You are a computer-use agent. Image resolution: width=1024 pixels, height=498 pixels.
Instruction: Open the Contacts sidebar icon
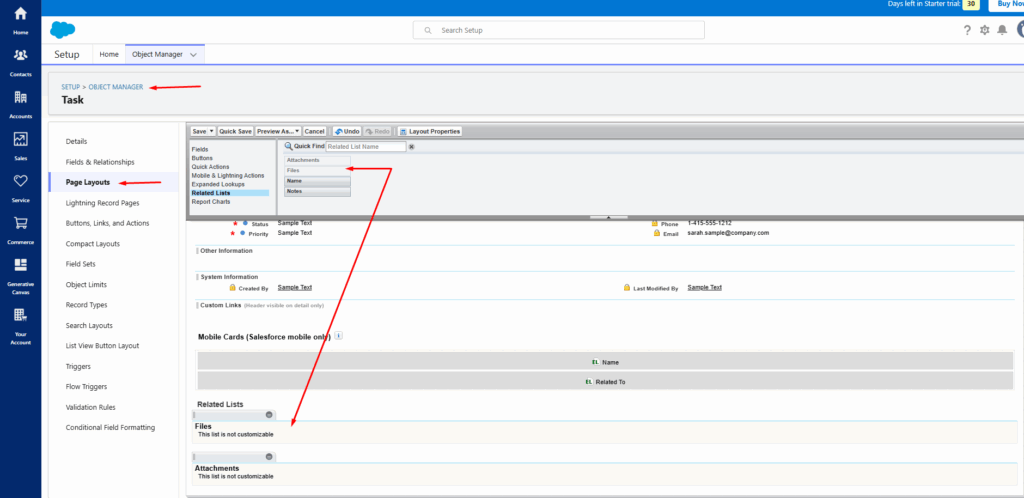coord(20,61)
